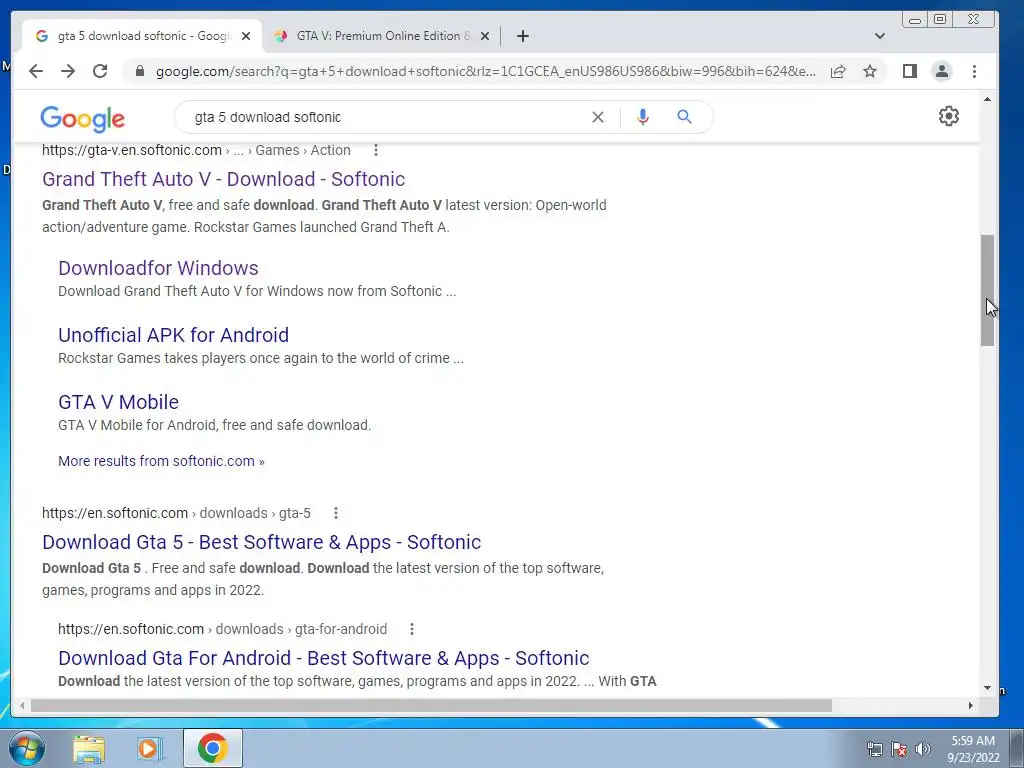View site information via lock icon
Image resolution: width=1024 pixels, height=768 pixels.
pos(140,71)
